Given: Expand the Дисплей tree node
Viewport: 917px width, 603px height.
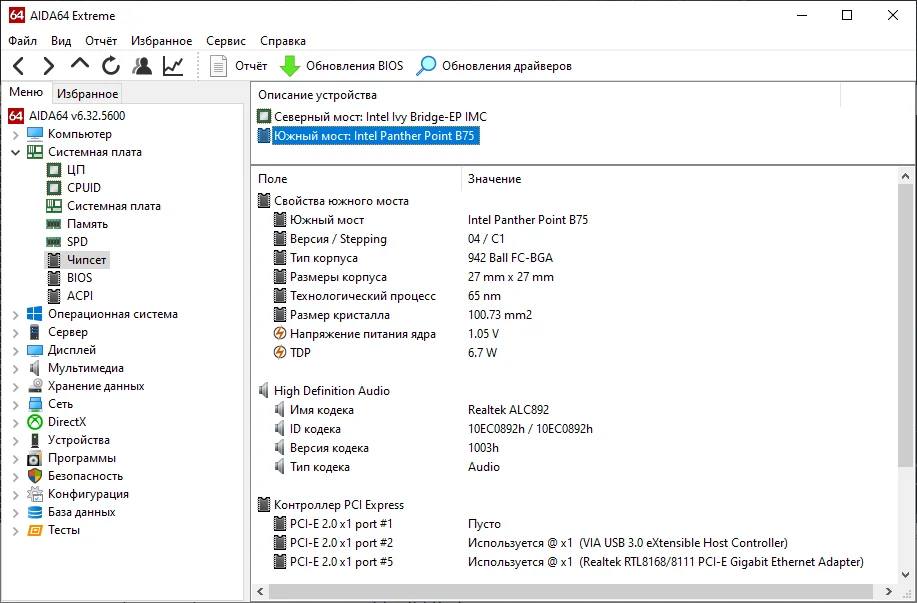Looking at the screenshot, I should pyautogui.click(x=15, y=351).
